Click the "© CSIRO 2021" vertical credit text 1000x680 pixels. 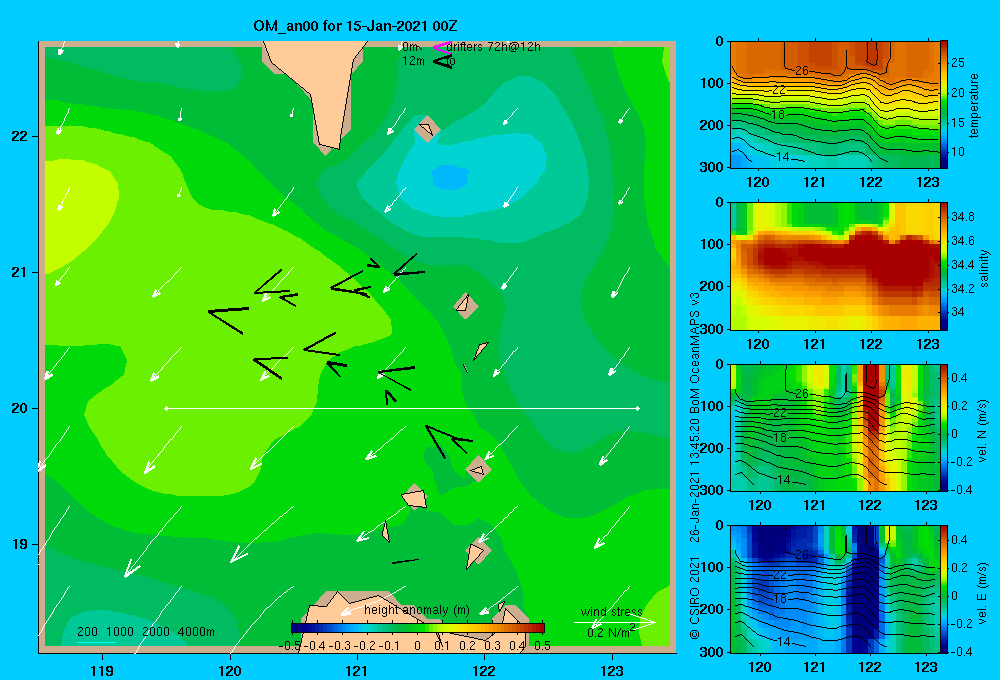pyautogui.click(x=695, y=598)
